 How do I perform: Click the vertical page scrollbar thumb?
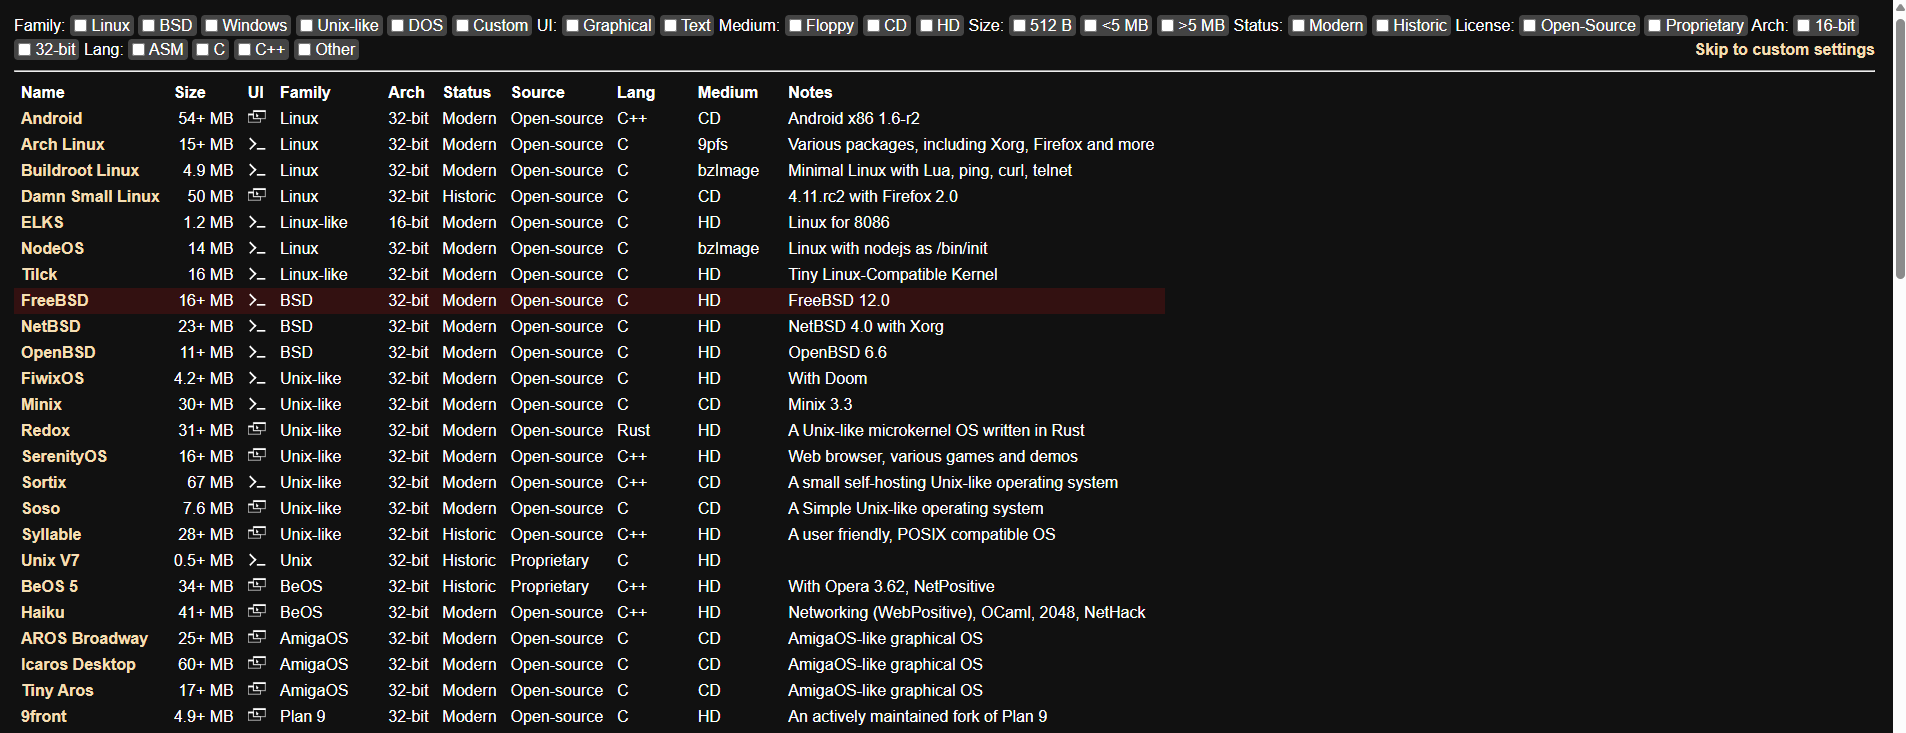pos(1900,140)
